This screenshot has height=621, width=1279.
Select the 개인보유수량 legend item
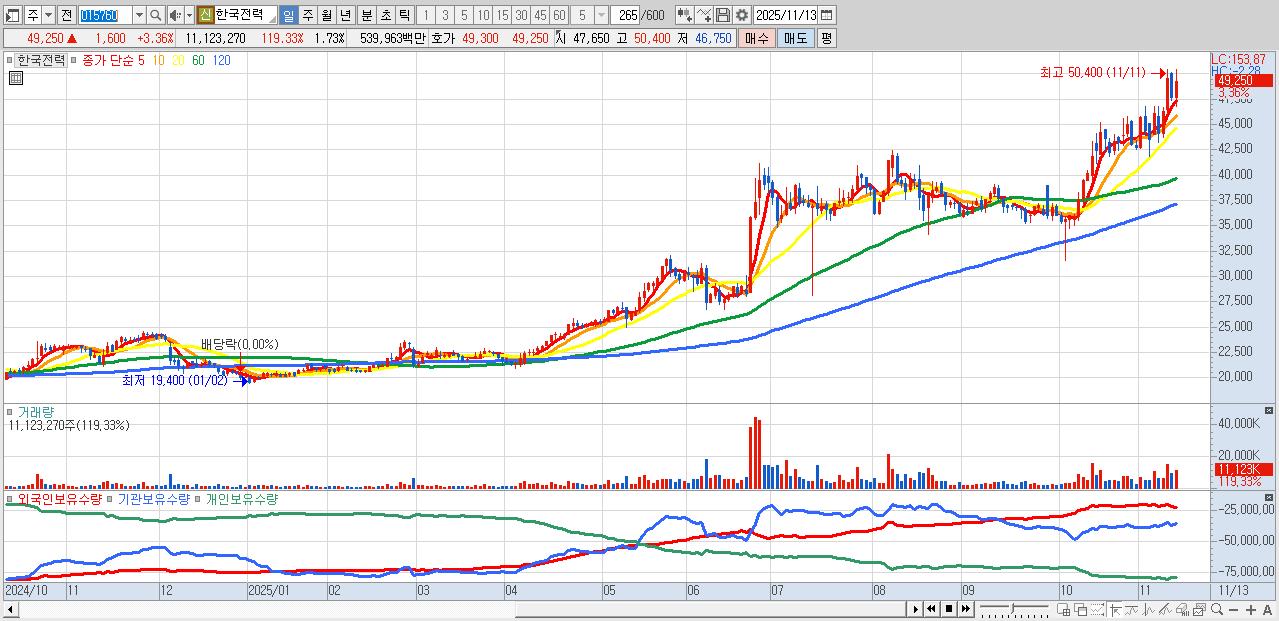click(242, 498)
